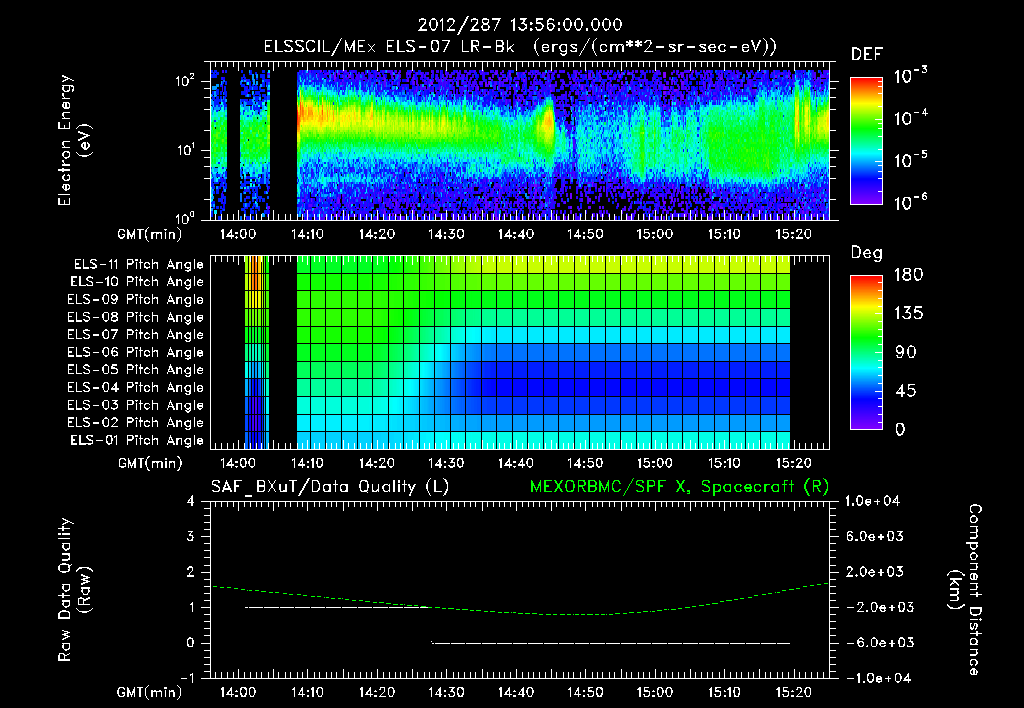Click the MEXORBMC/SPF X, Spacecraft (R) legend
This screenshot has width=1024, height=708.
679,487
